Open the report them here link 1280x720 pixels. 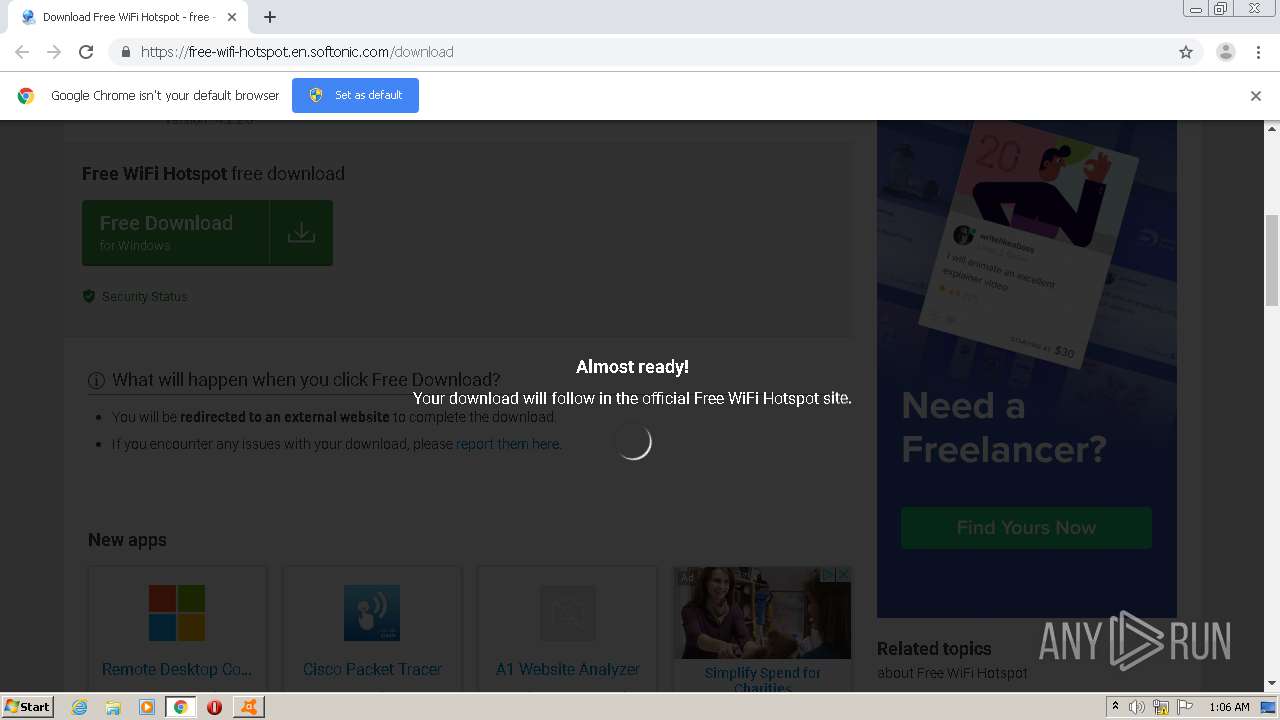(508, 444)
